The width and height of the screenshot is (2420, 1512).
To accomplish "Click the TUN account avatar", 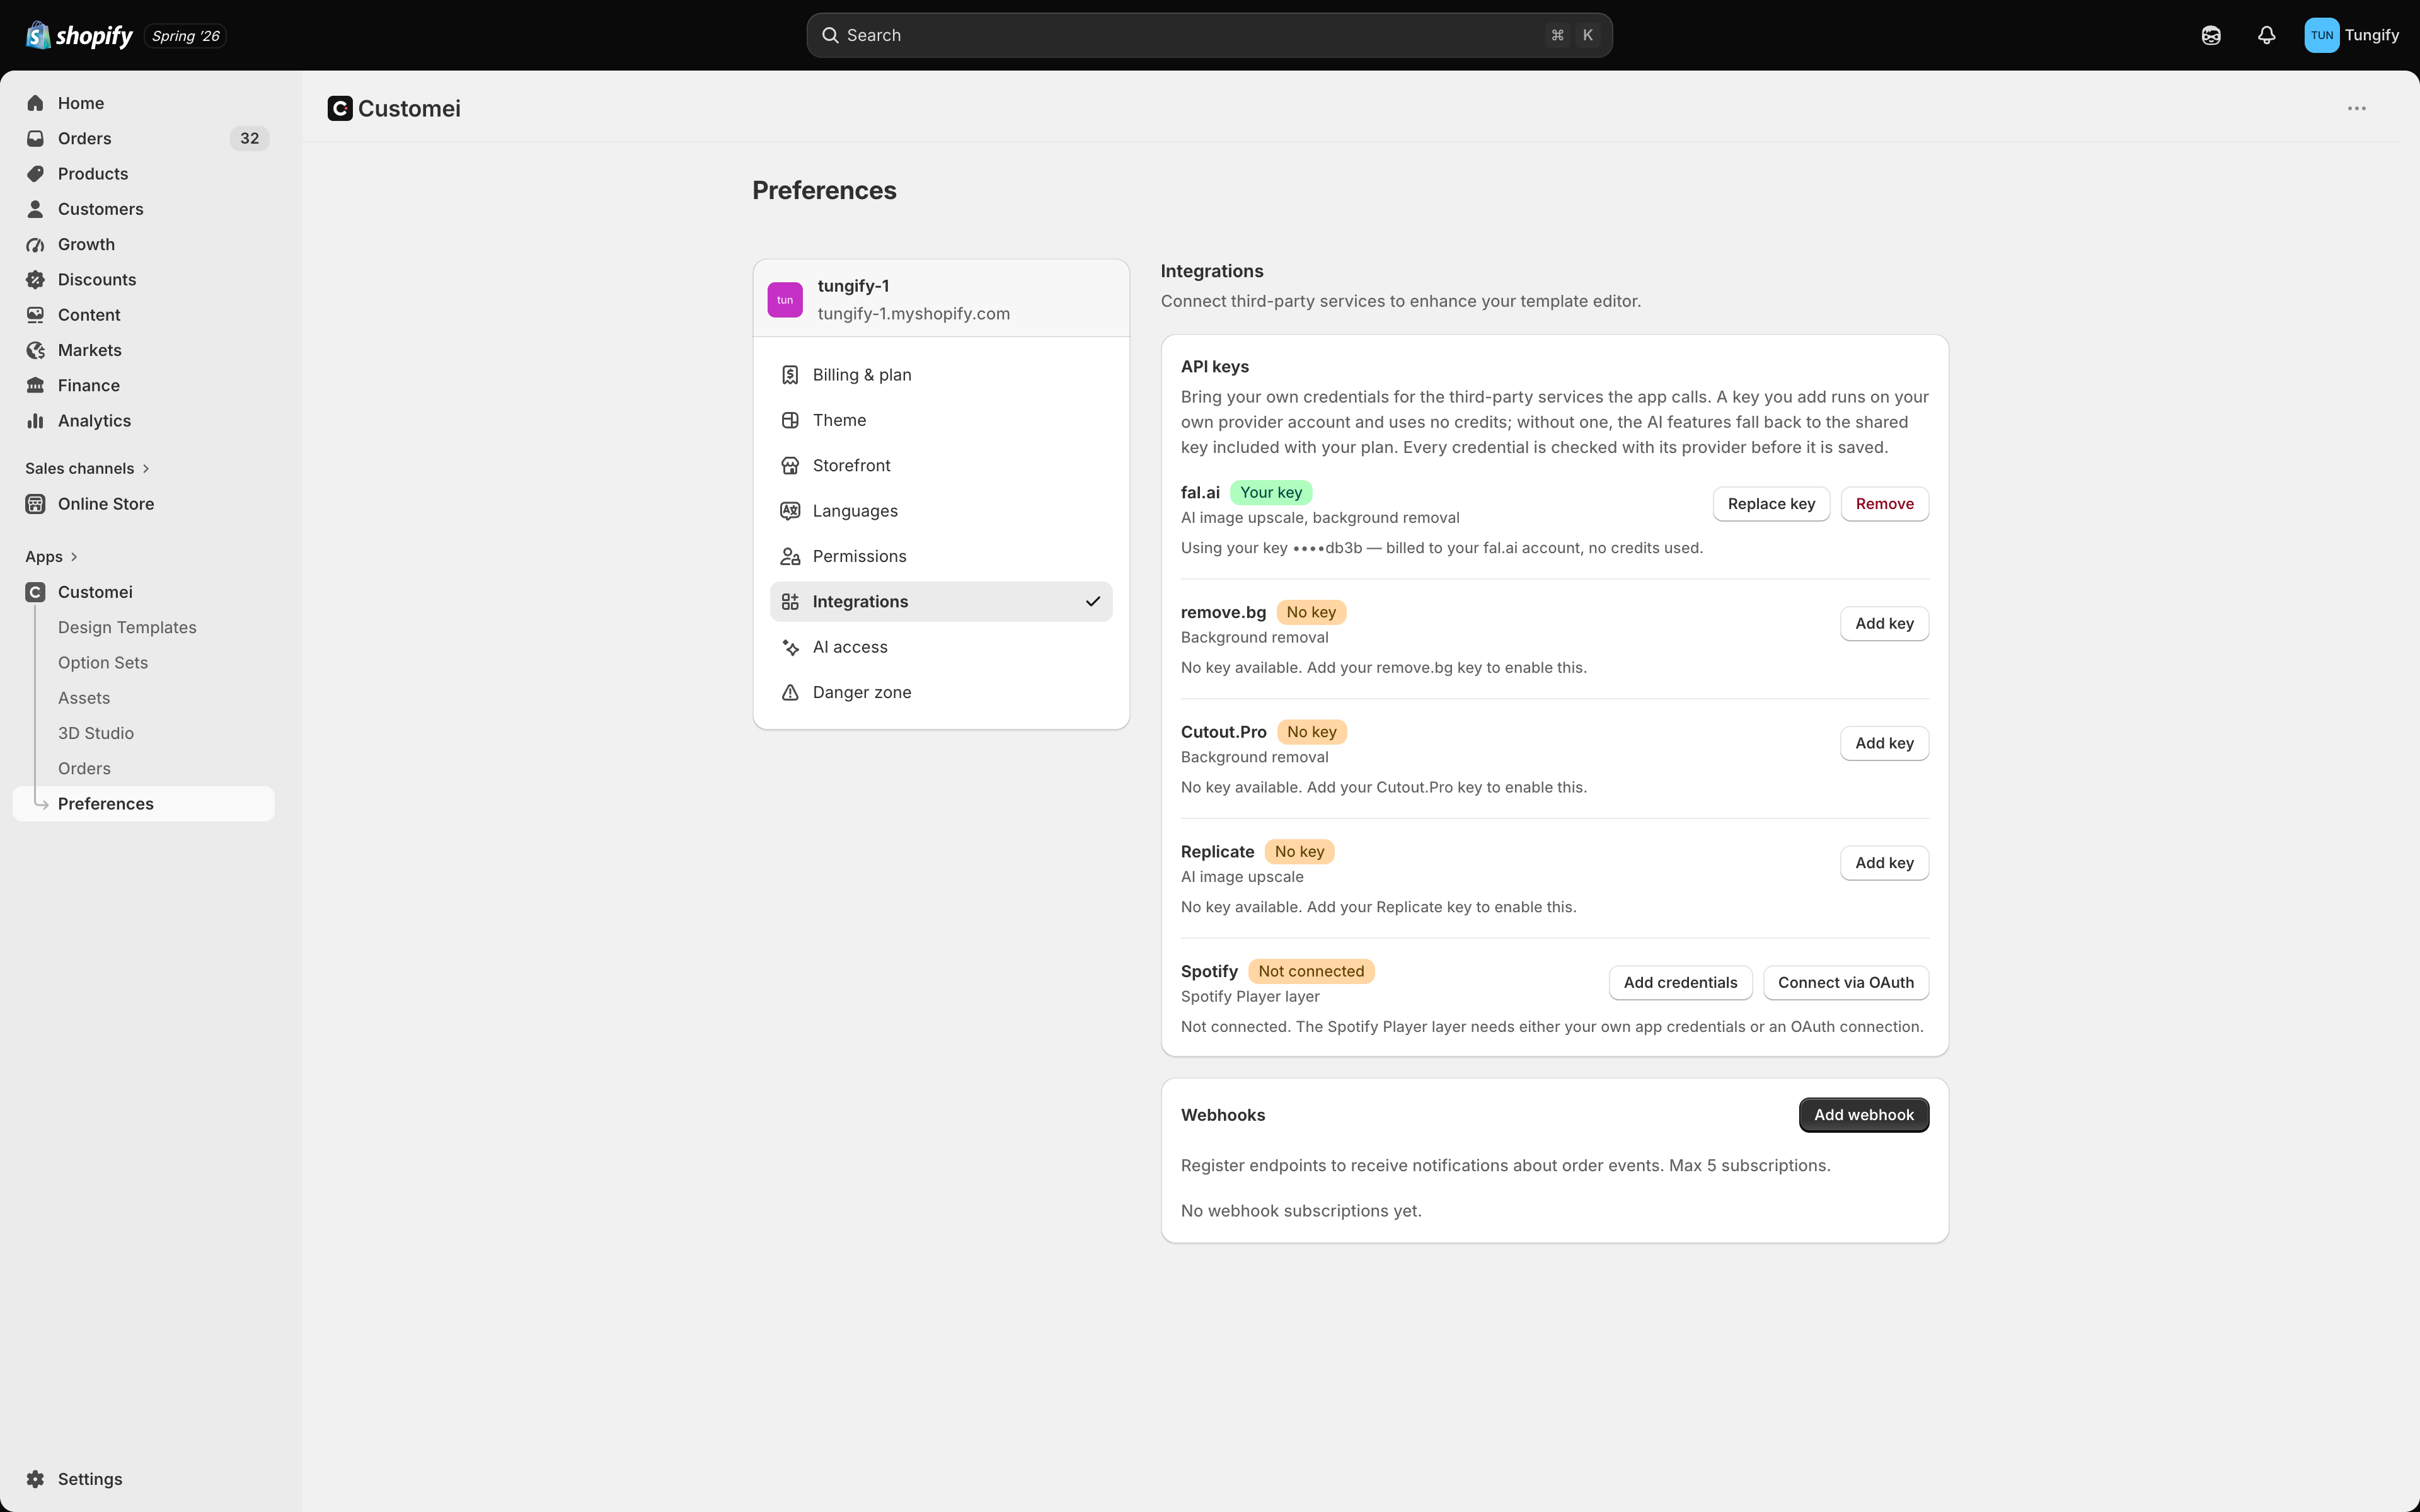I will pos(2322,35).
